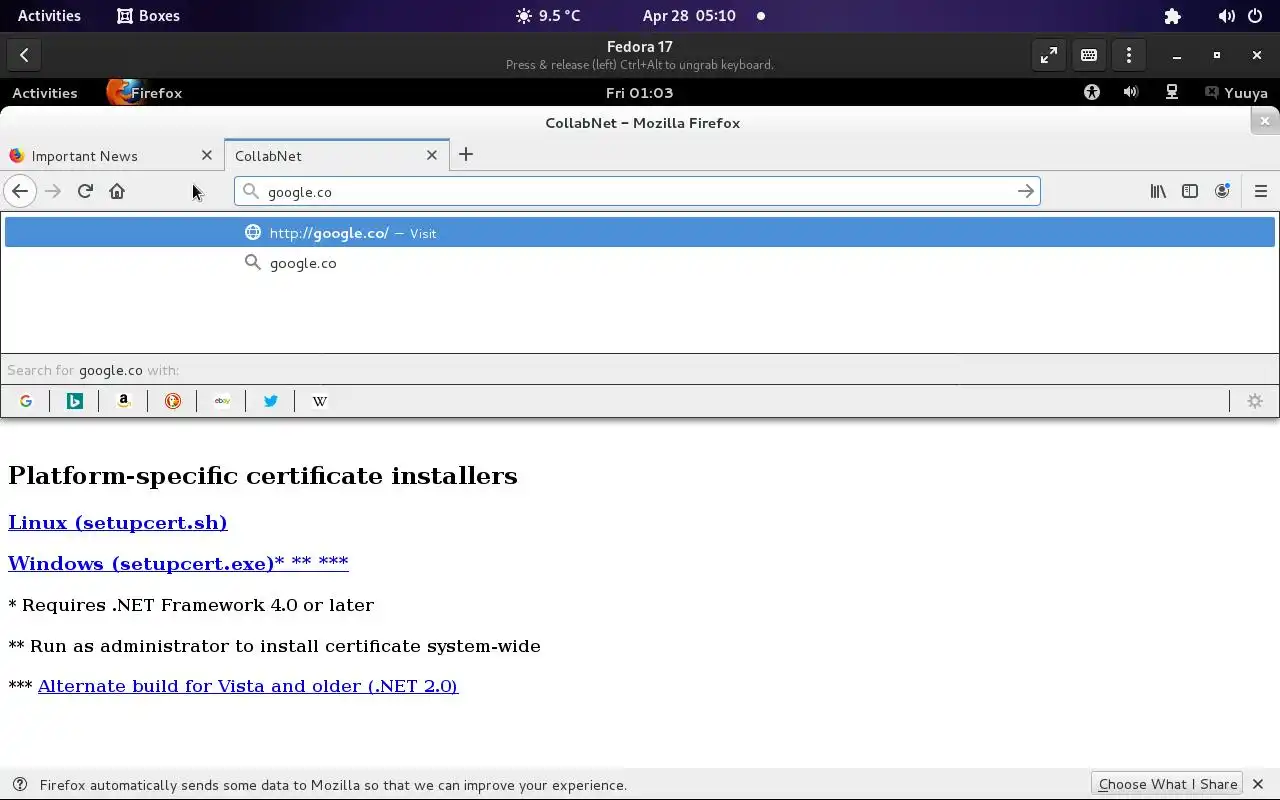The image size is (1280, 800).
Task: Reload the current page
Action: 85,191
